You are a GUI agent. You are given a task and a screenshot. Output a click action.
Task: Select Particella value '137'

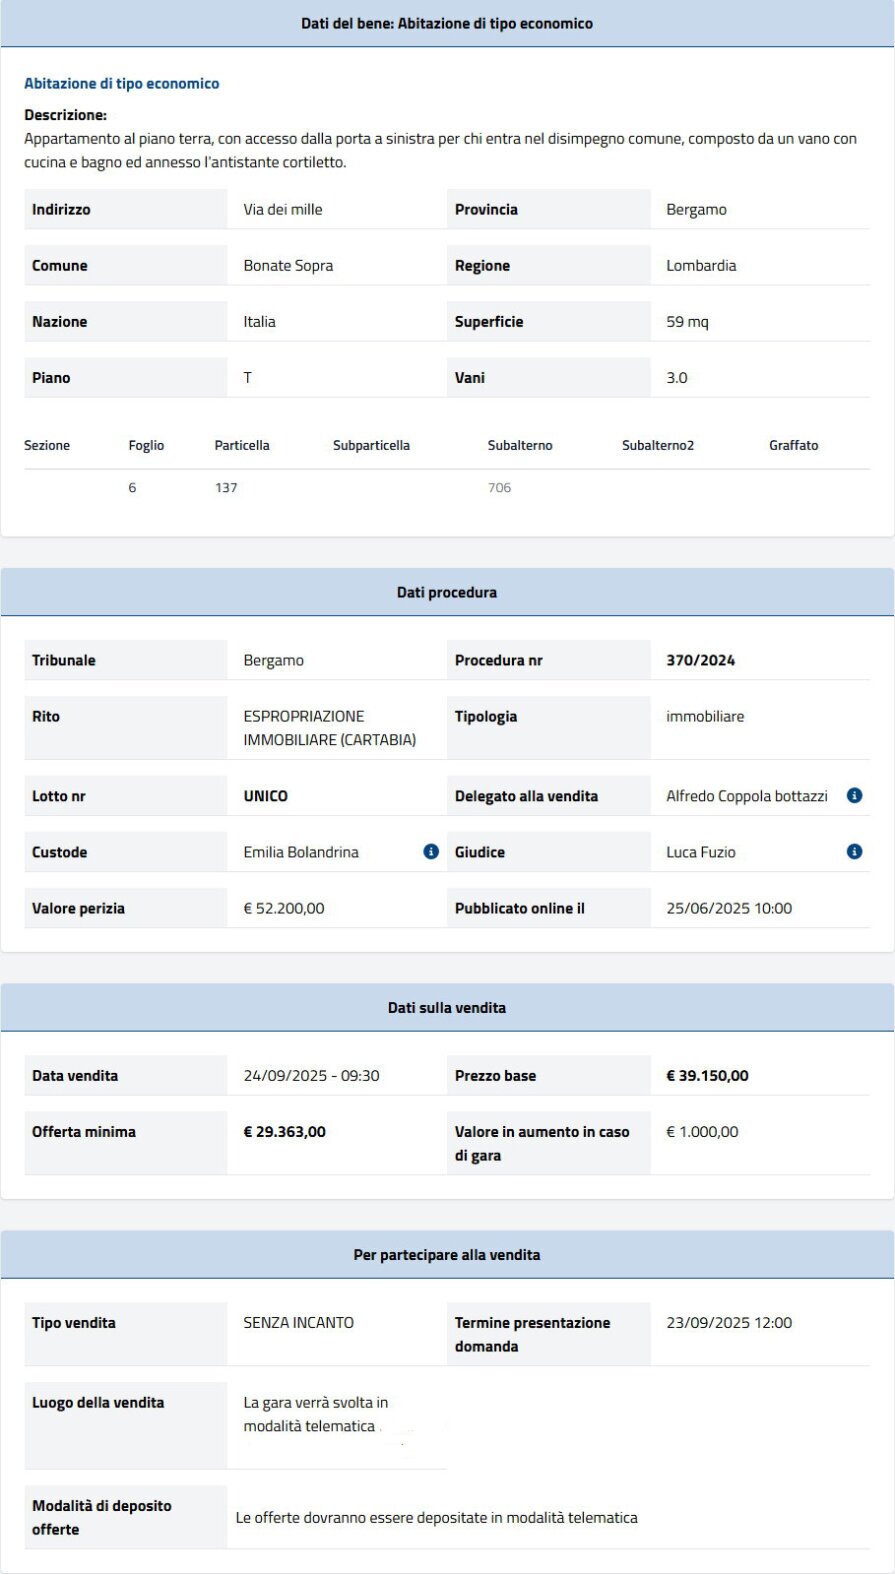[226, 488]
